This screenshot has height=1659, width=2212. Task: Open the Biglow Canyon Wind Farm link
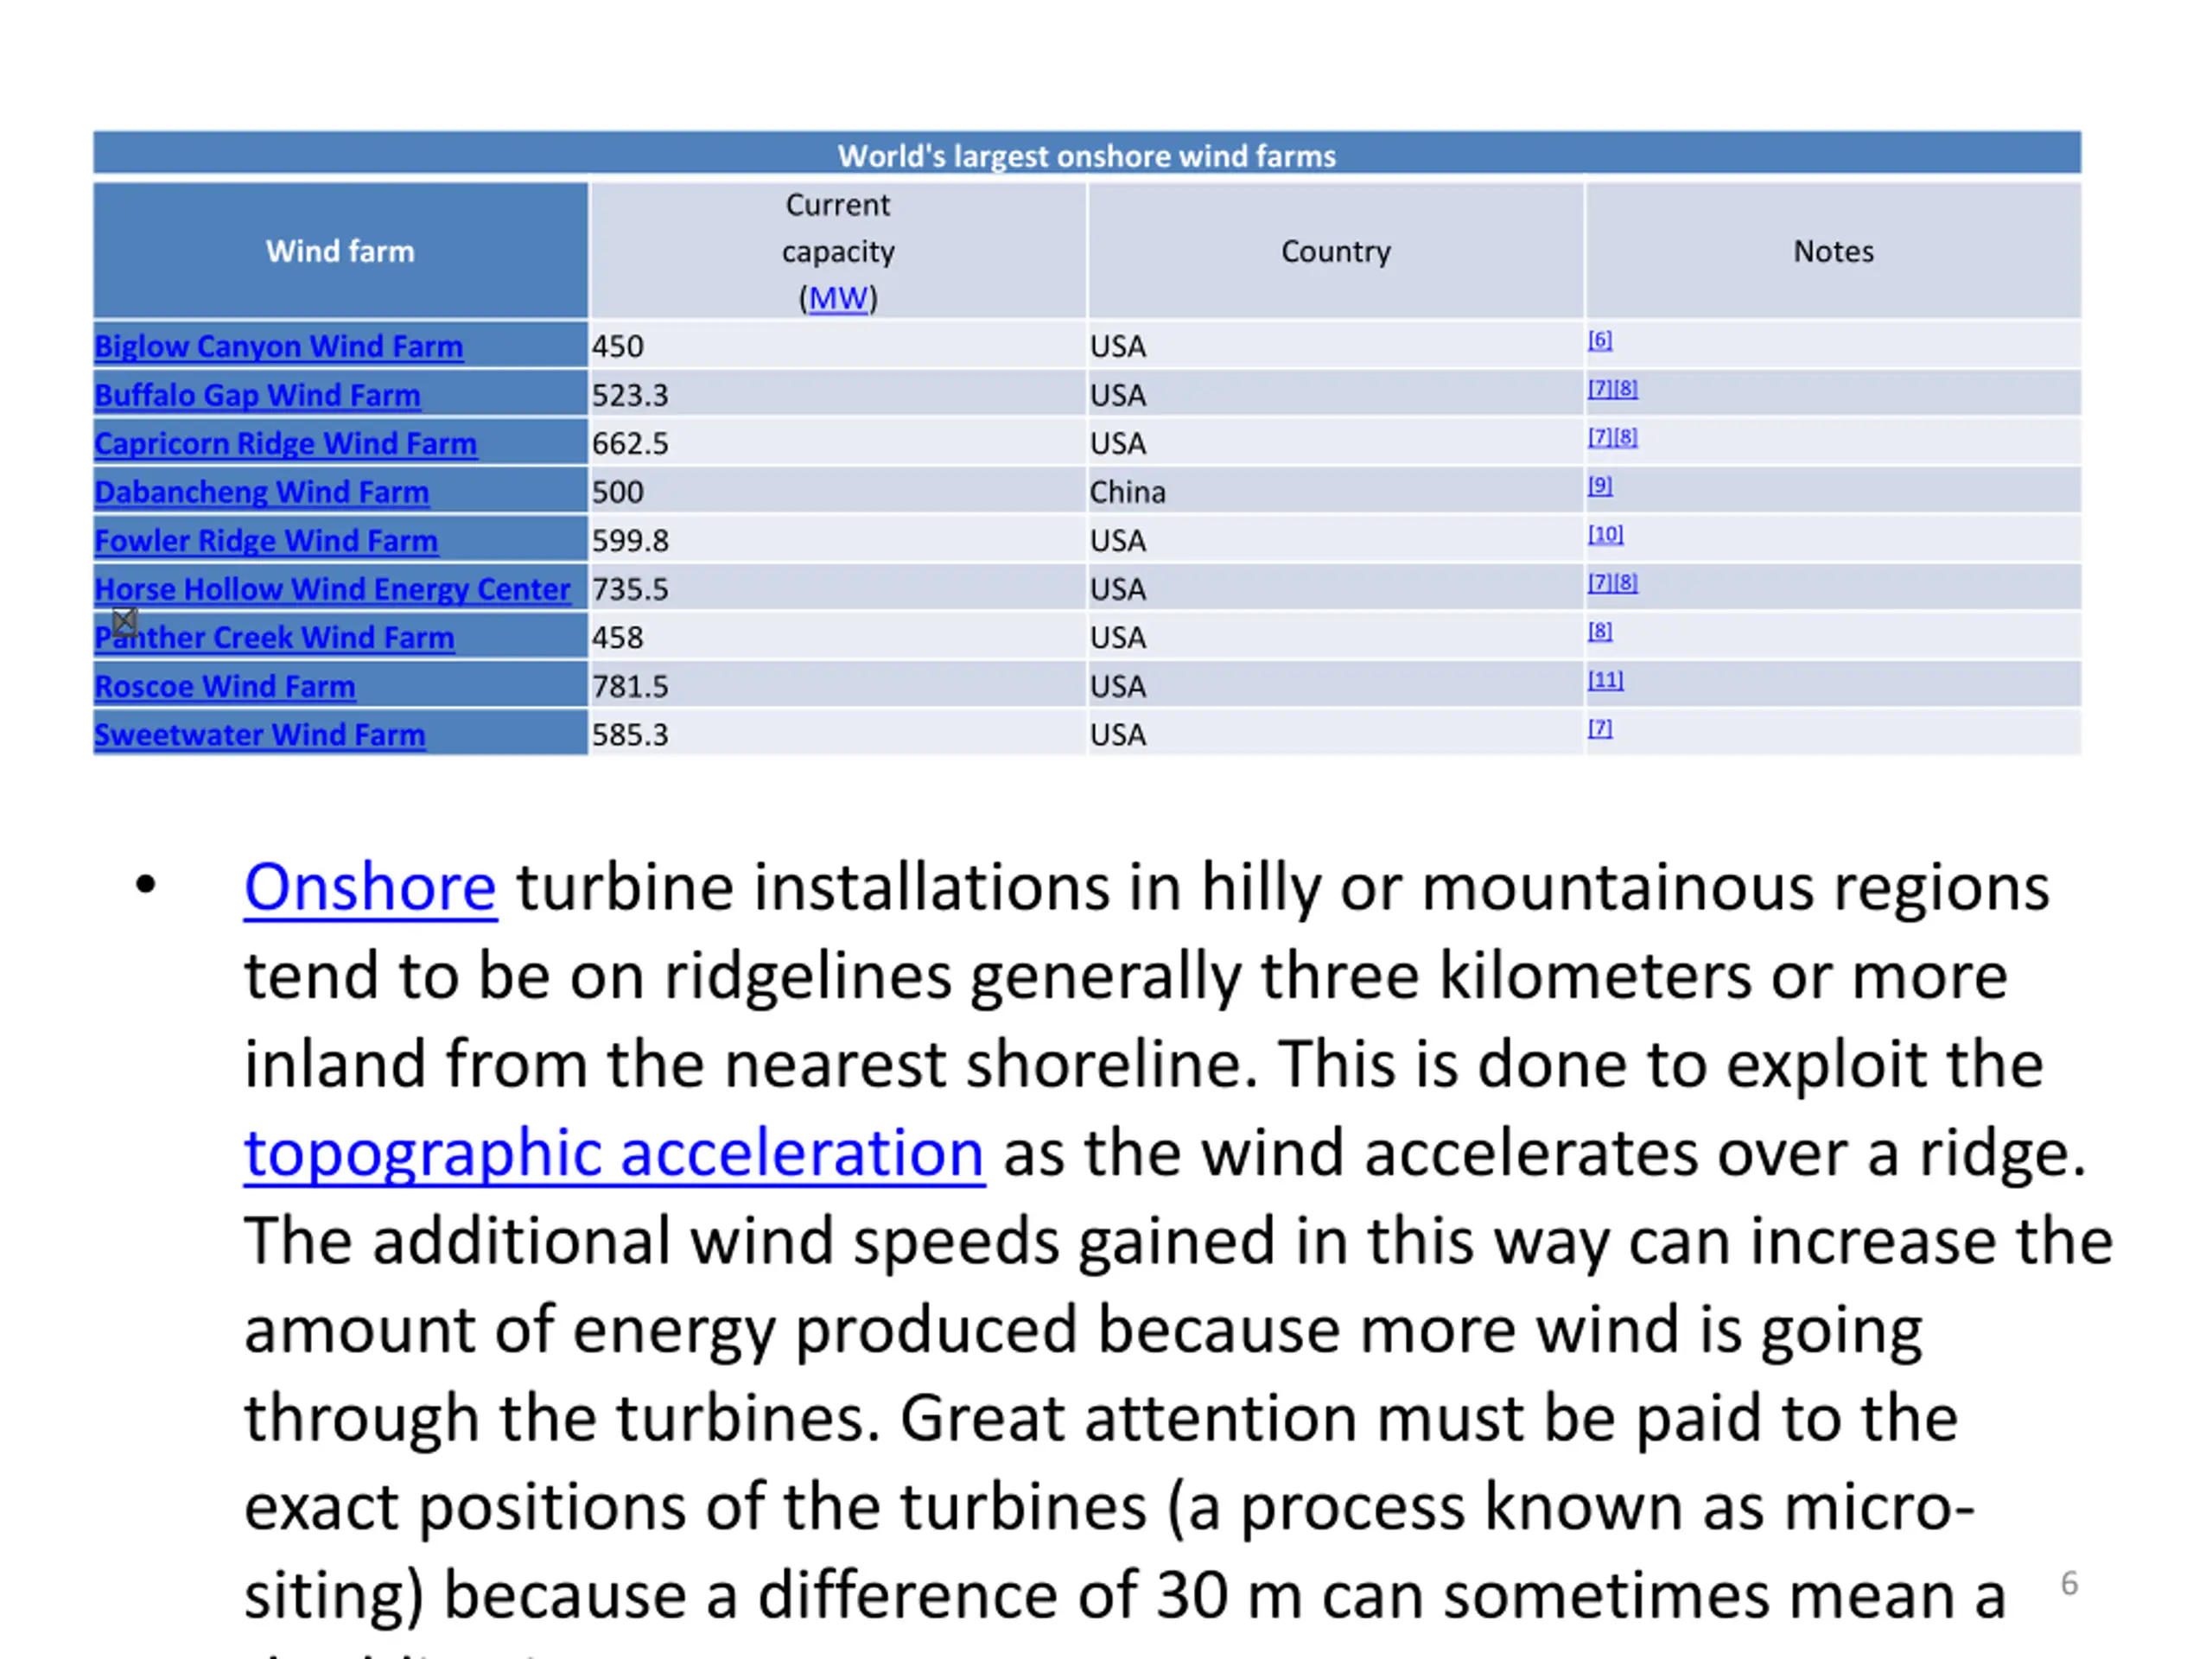(278, 346)
